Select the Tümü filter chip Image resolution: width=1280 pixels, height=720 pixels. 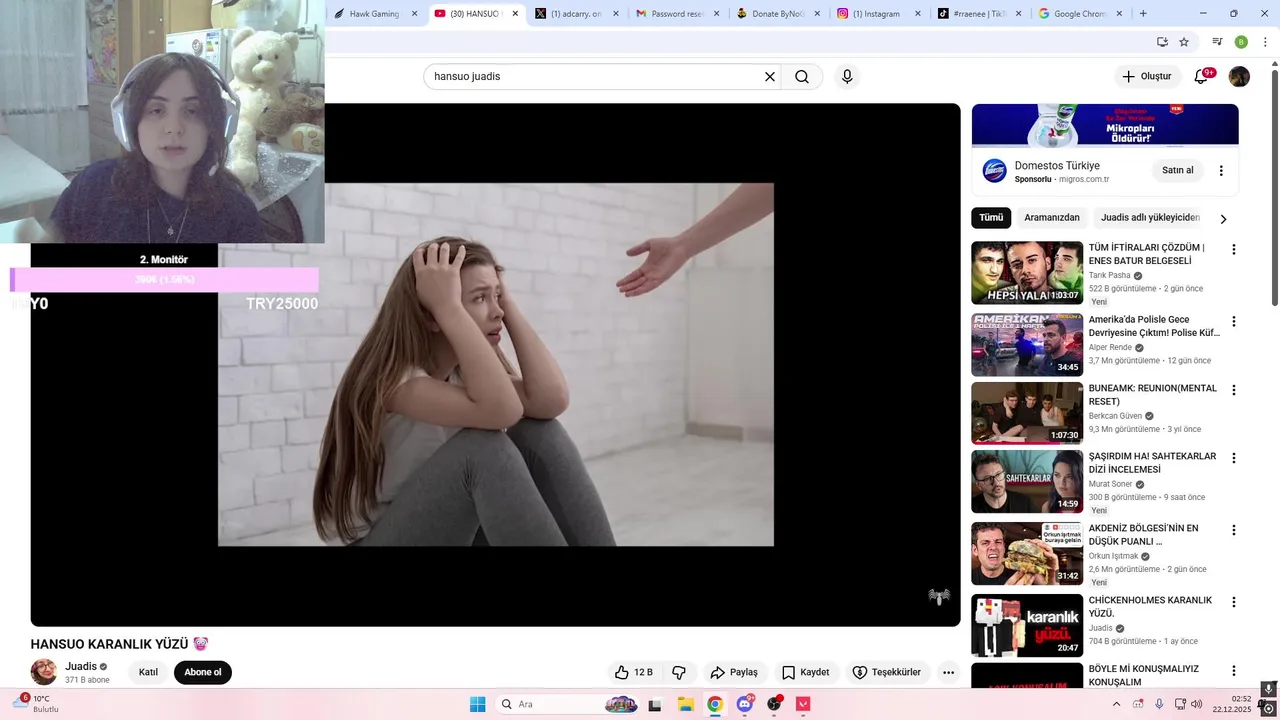tap(991, 218)
